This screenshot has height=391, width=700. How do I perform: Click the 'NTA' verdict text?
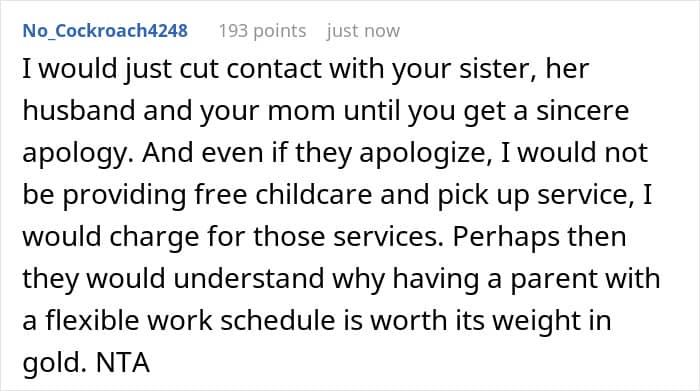click(x=123, y=363)
